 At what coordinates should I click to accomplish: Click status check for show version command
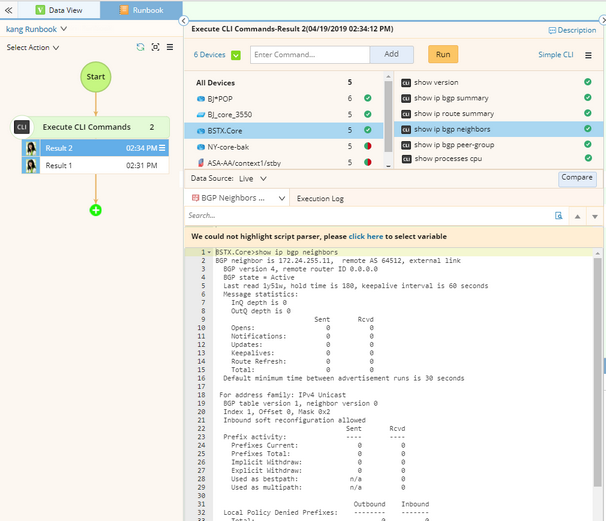click(587, 83)
